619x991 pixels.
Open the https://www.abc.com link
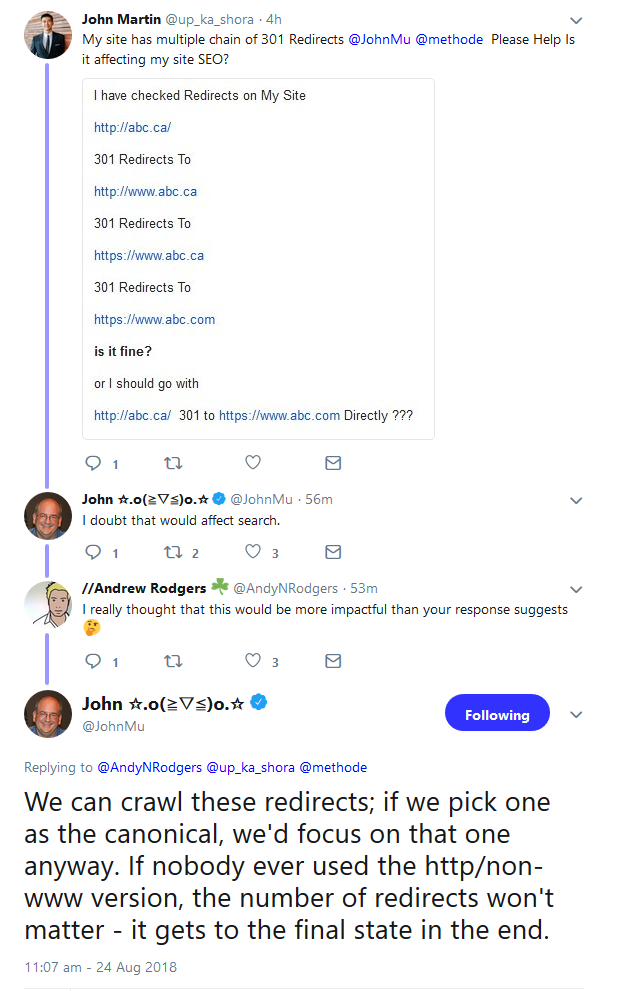tap(154, 320)
